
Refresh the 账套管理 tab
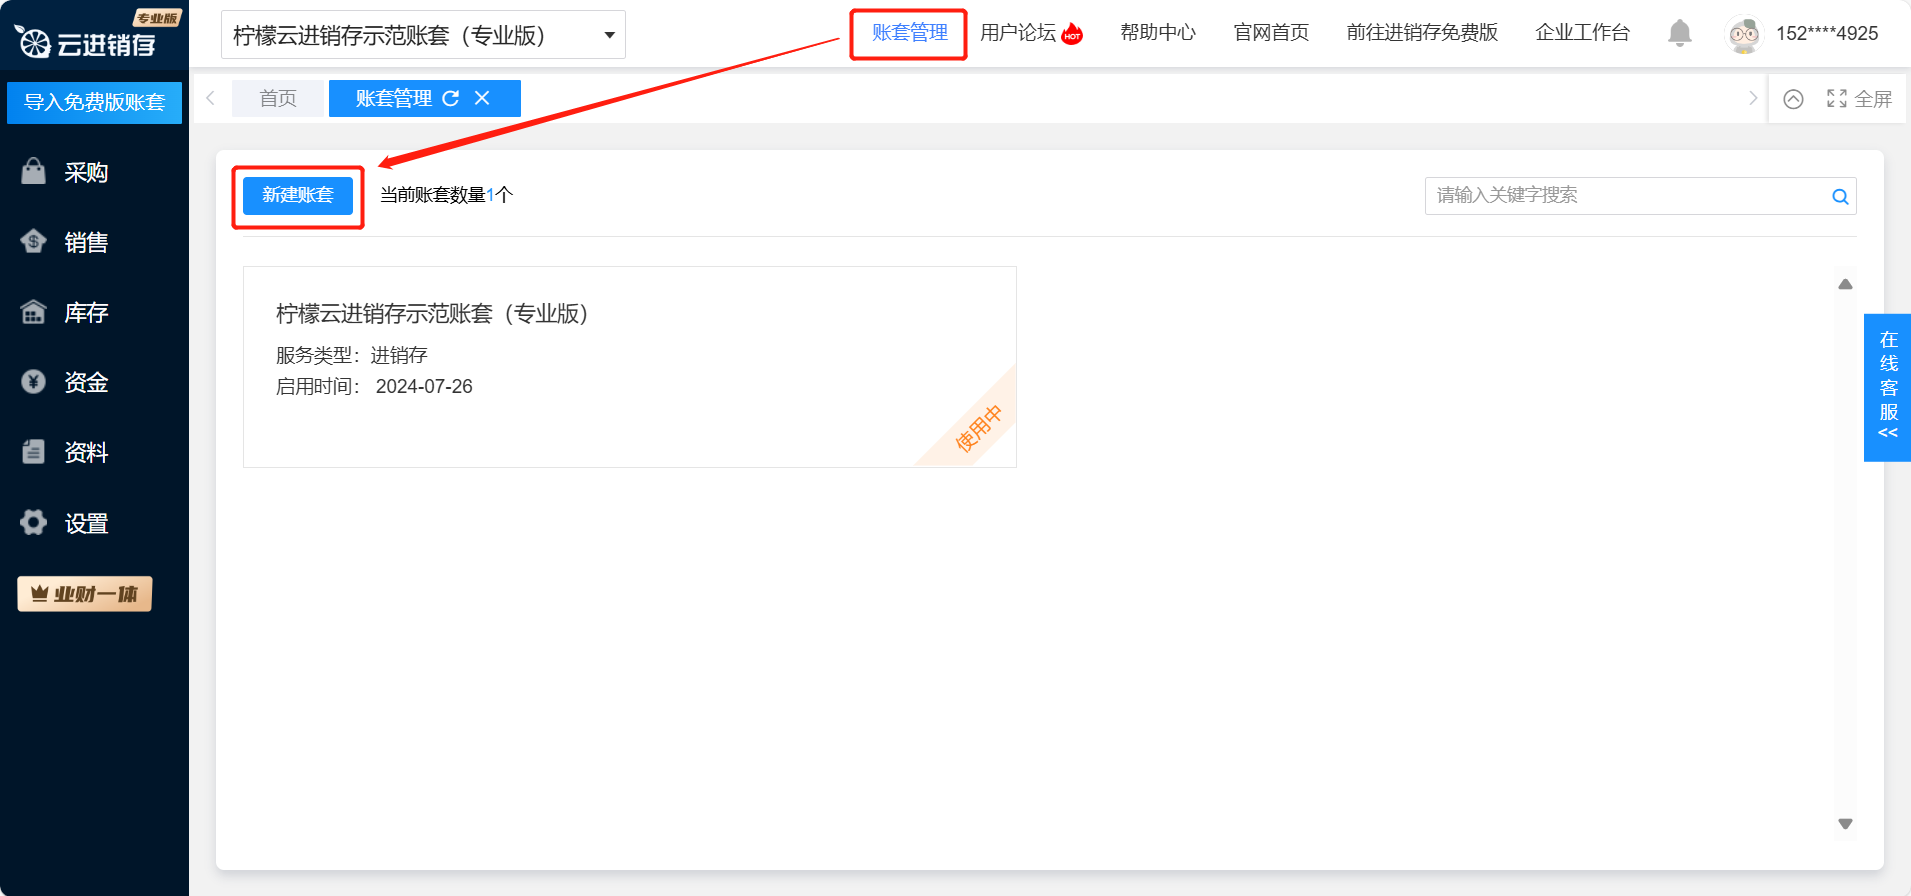coord(451,98)
